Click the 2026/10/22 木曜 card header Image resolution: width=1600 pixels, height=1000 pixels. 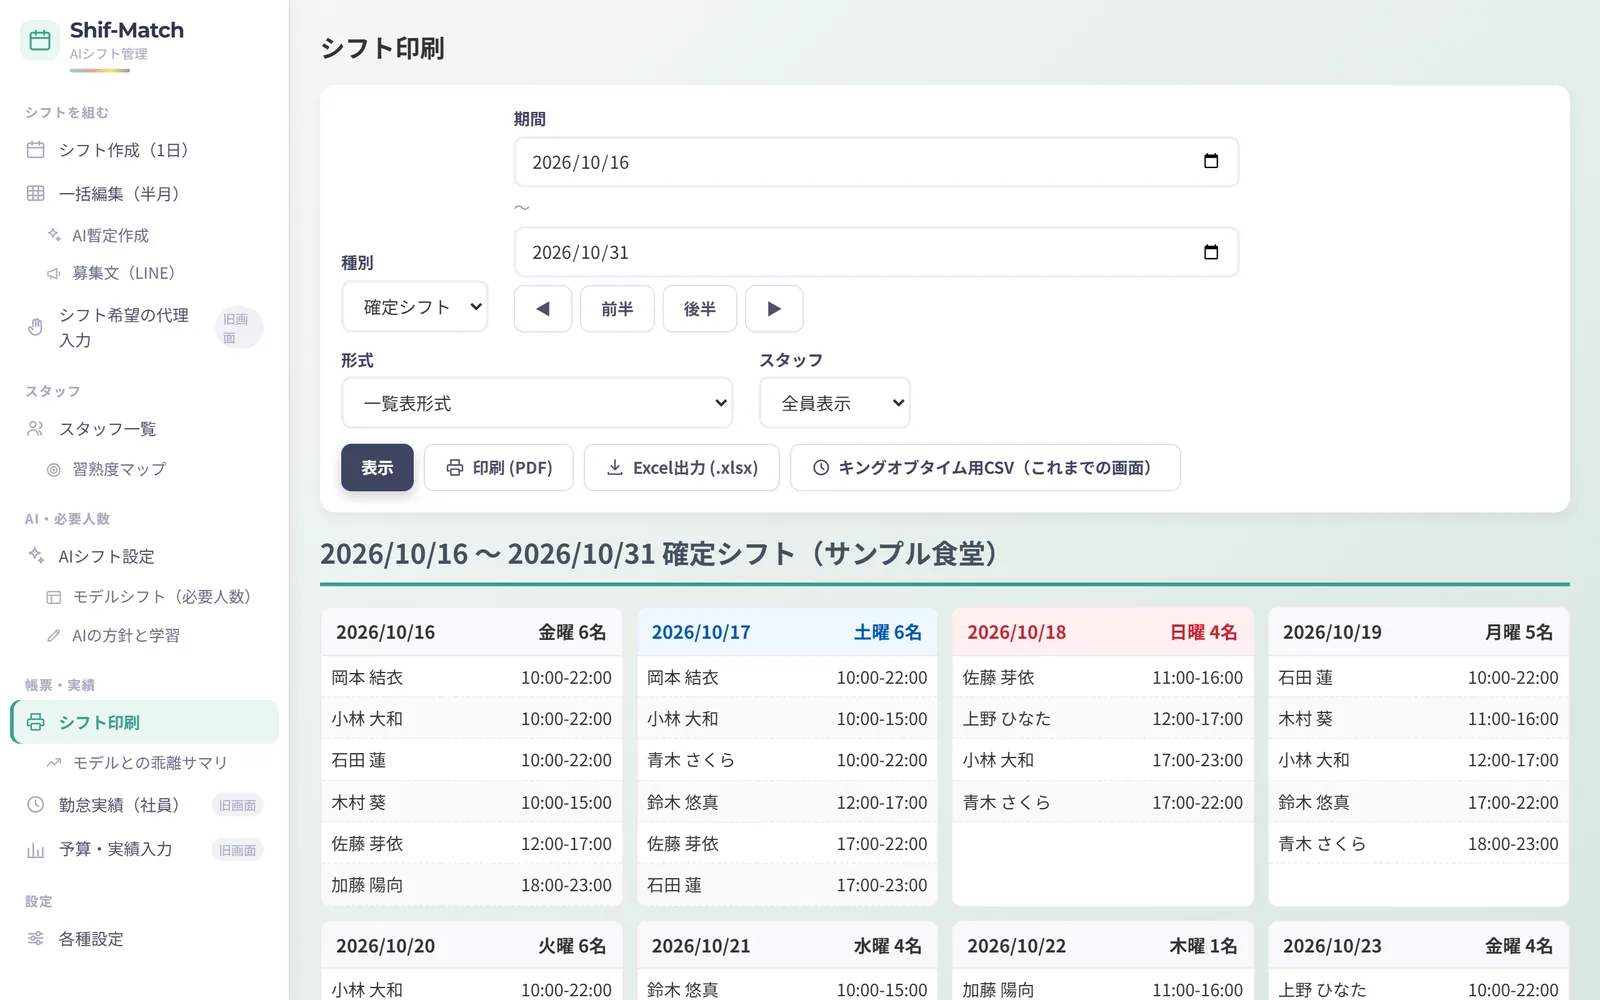1102,946
